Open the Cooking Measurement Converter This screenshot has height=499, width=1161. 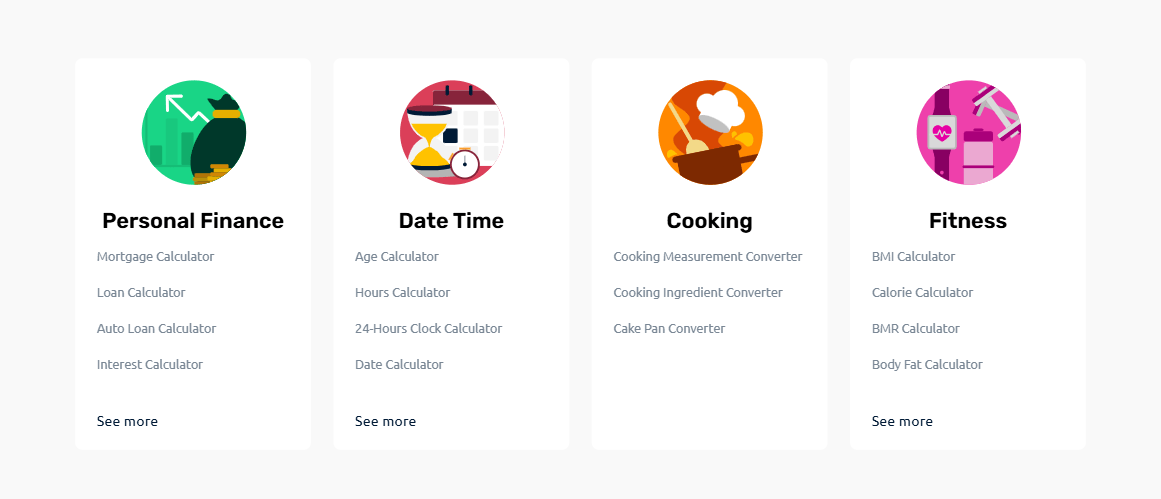708,257
